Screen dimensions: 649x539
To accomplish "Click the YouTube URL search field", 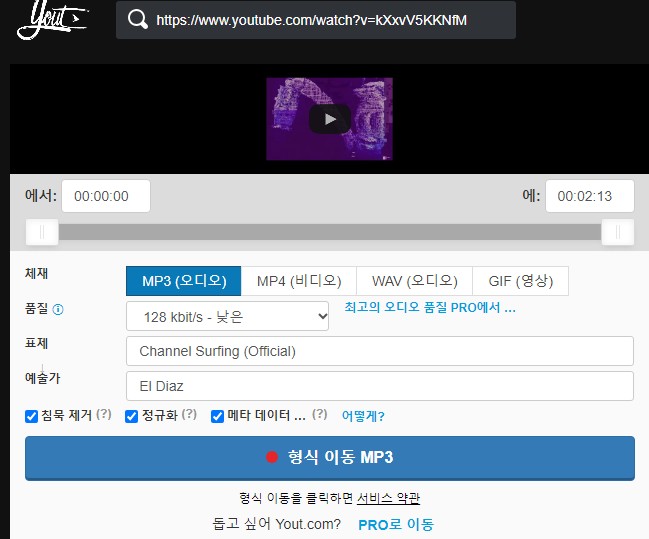I will tap(316, 20).
